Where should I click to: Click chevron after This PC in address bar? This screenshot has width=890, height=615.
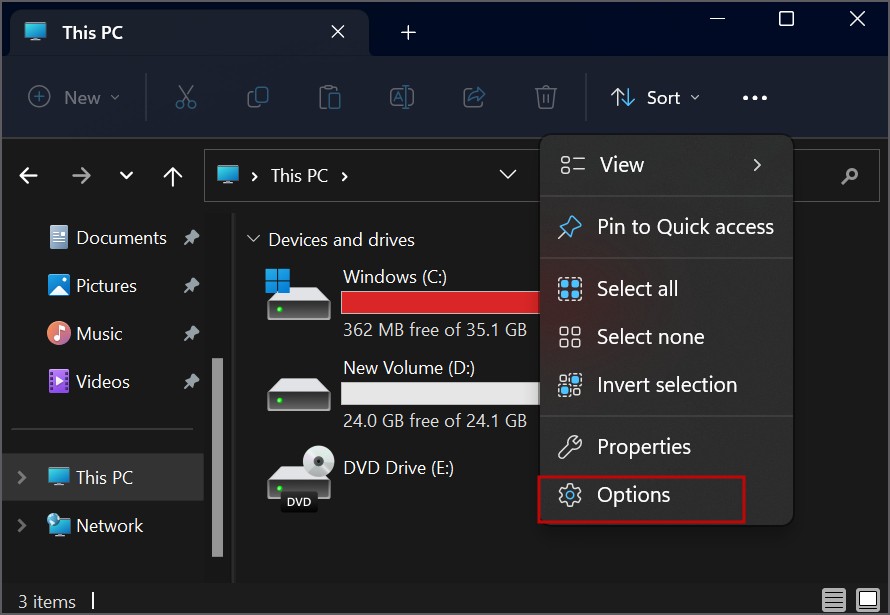[345, 176]
